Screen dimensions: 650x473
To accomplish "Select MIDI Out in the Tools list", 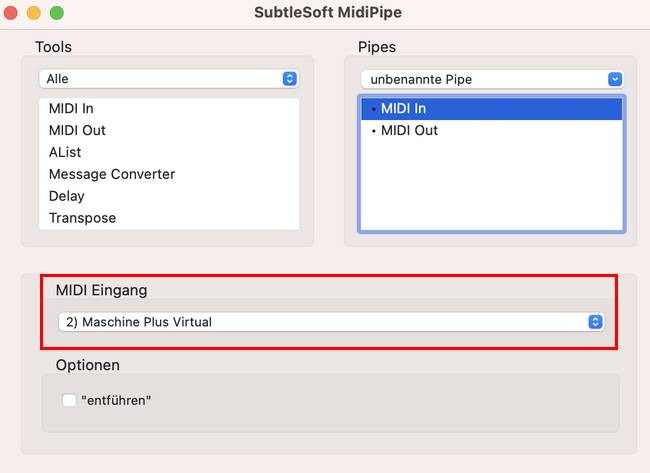I will tap(169, 131).
